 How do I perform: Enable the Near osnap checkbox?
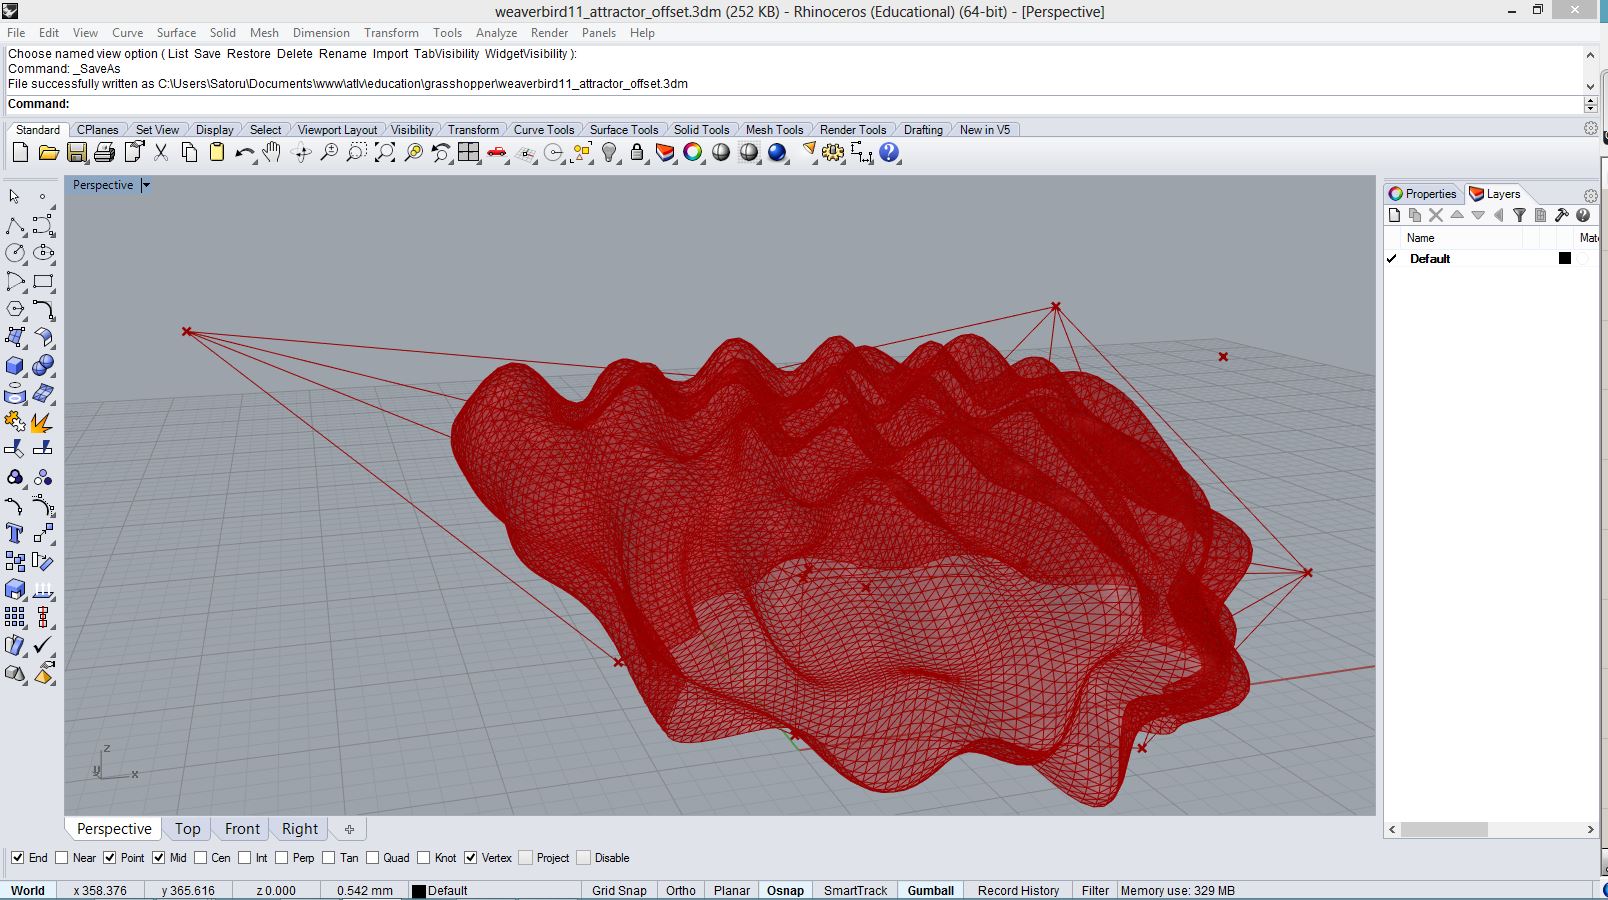point(62,858)
